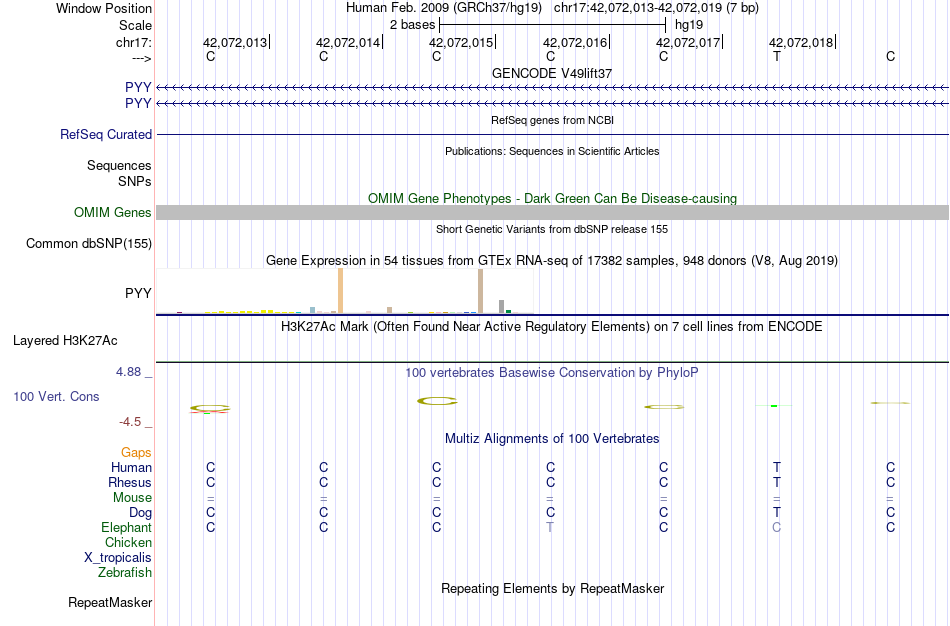Click the gray OMIM Genes bar
950x626 pixels.
[552, 212]
